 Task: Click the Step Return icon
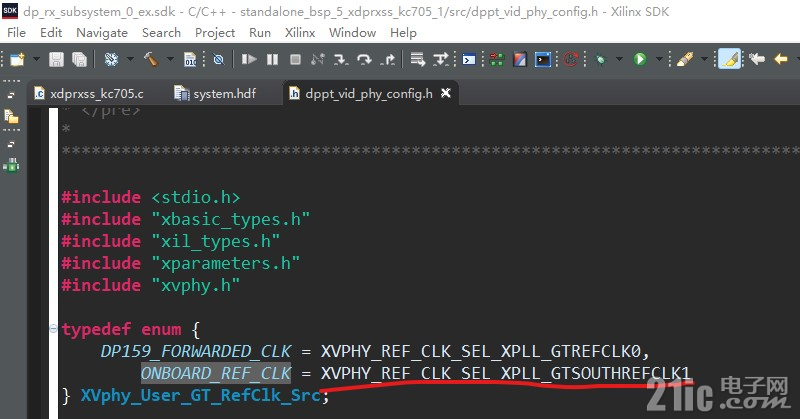[387, 60]
